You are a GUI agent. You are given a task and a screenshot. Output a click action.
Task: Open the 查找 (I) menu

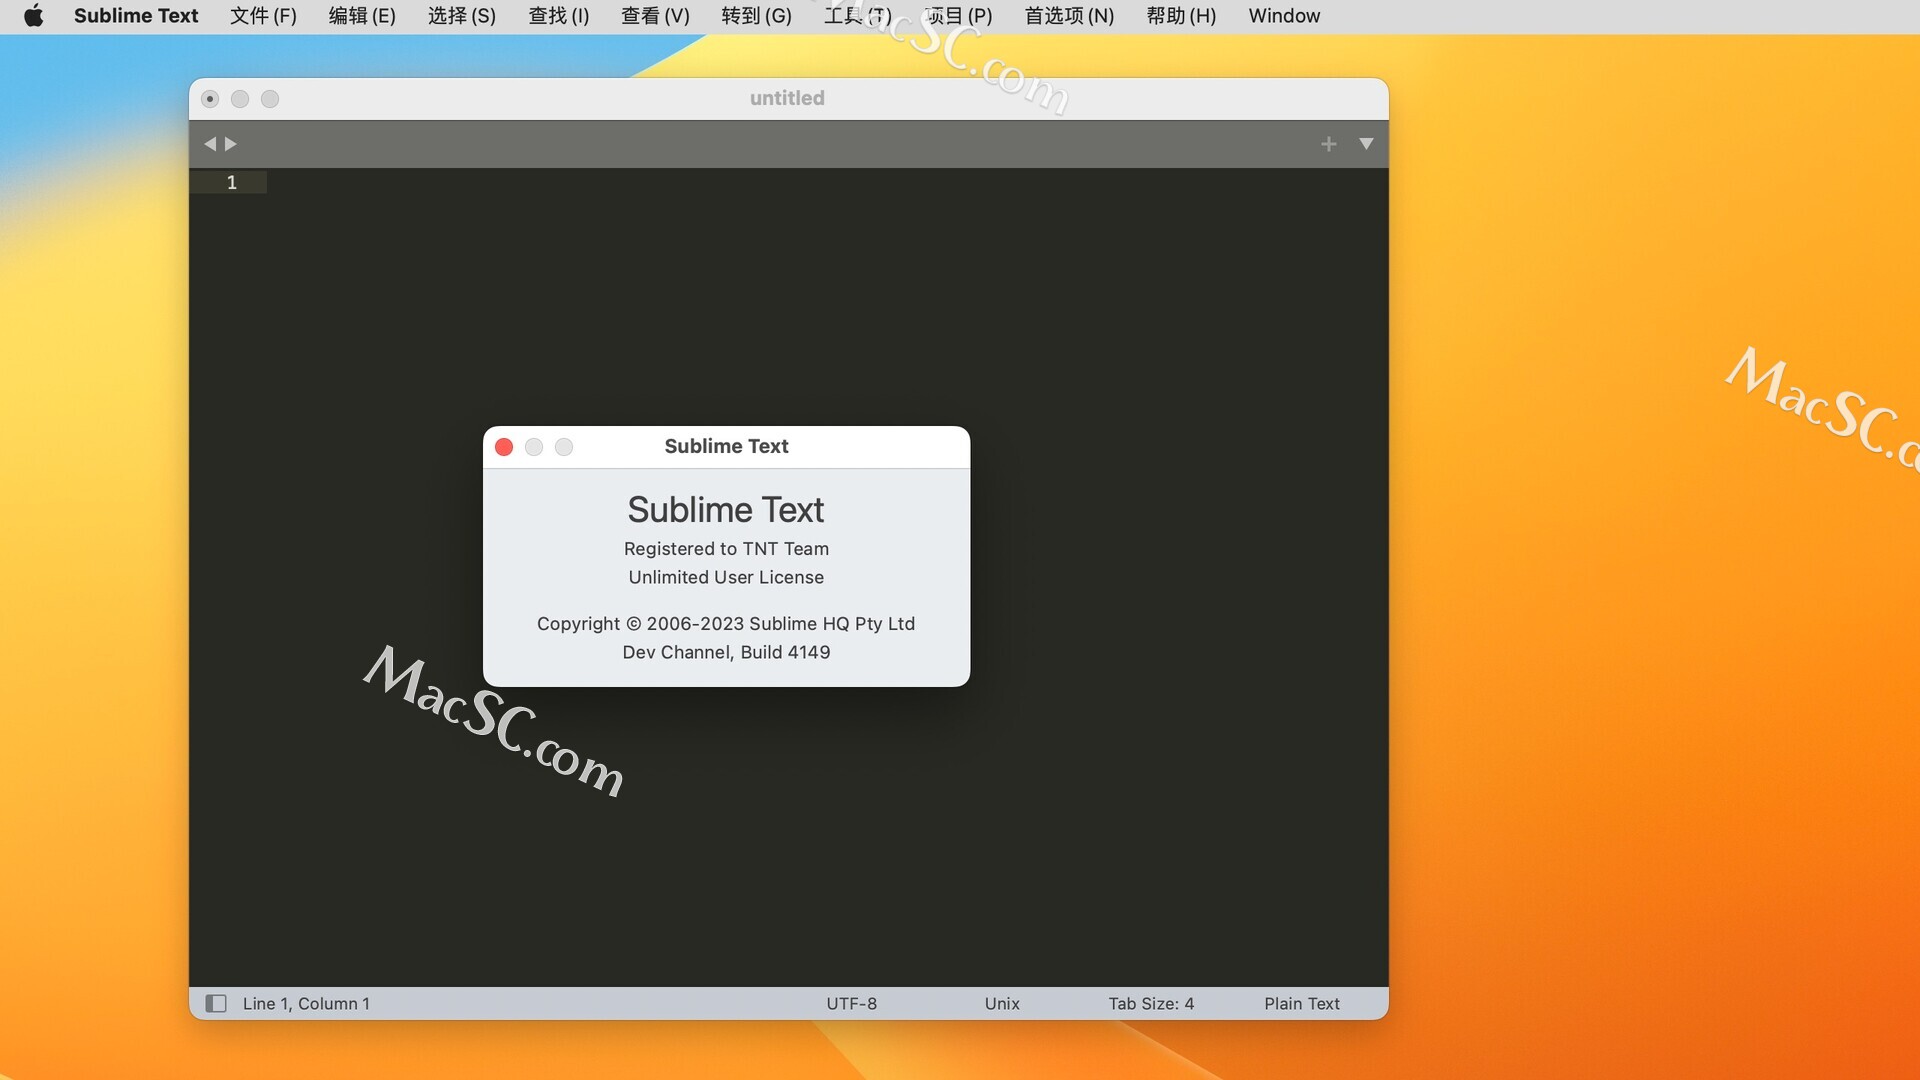(x=558, y=16)
